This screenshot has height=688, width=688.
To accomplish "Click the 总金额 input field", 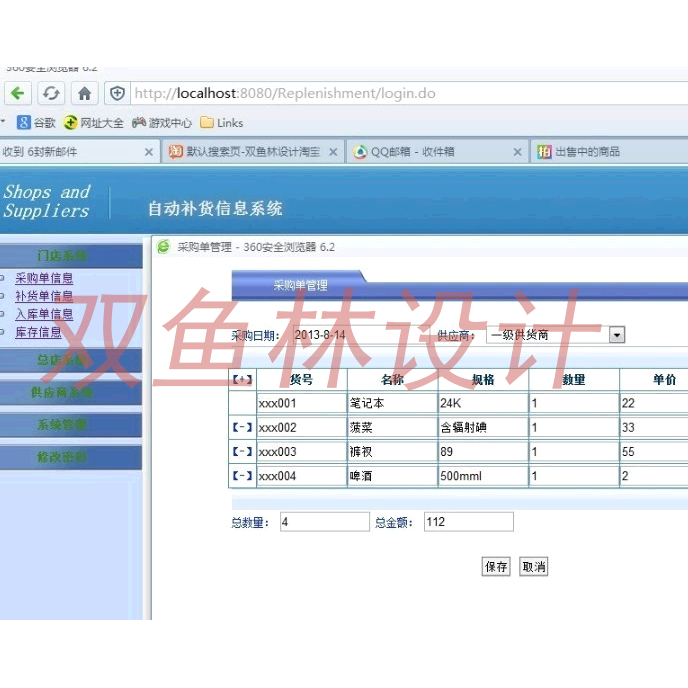I will click(x=469, y=522).
